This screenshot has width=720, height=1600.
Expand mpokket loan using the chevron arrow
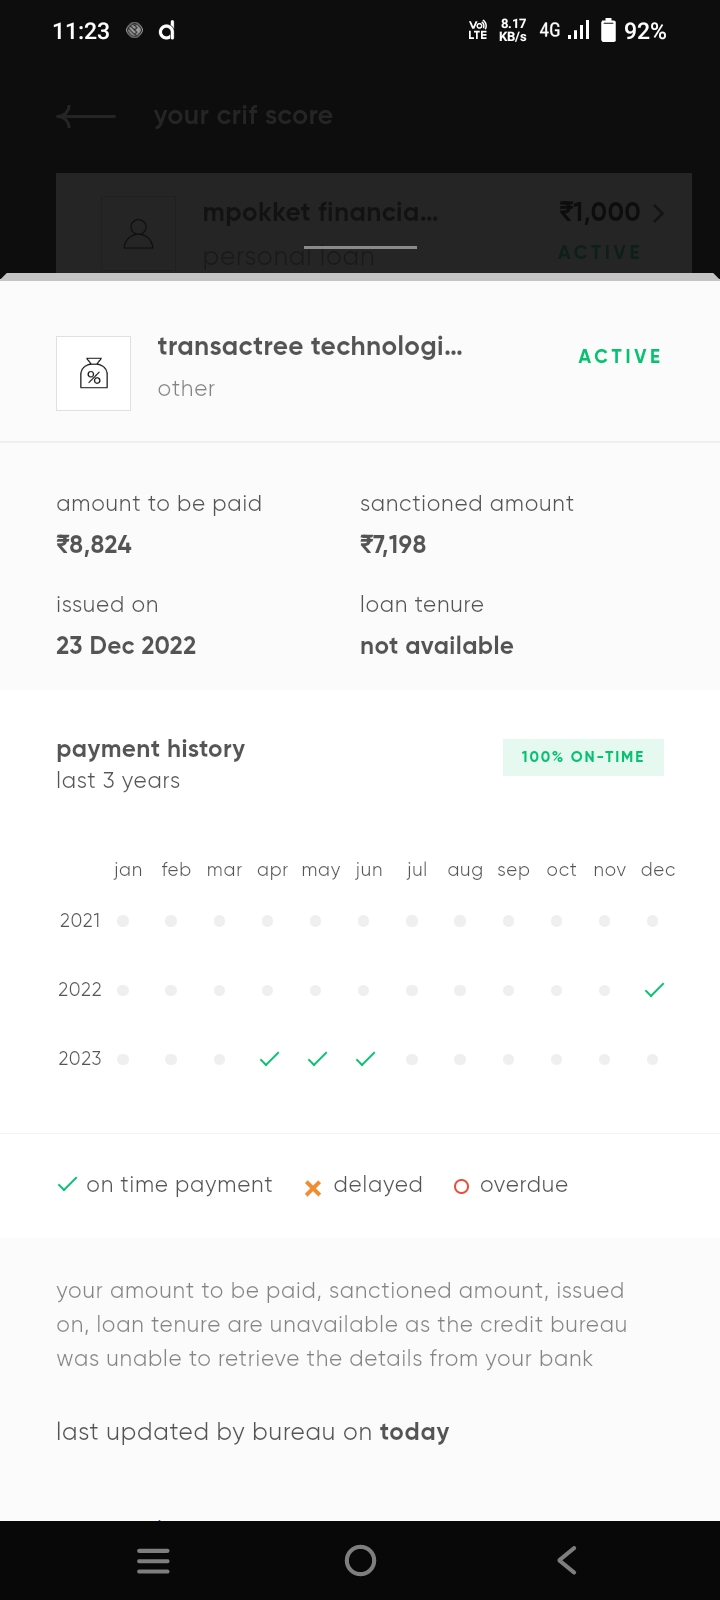pos(658,213)
